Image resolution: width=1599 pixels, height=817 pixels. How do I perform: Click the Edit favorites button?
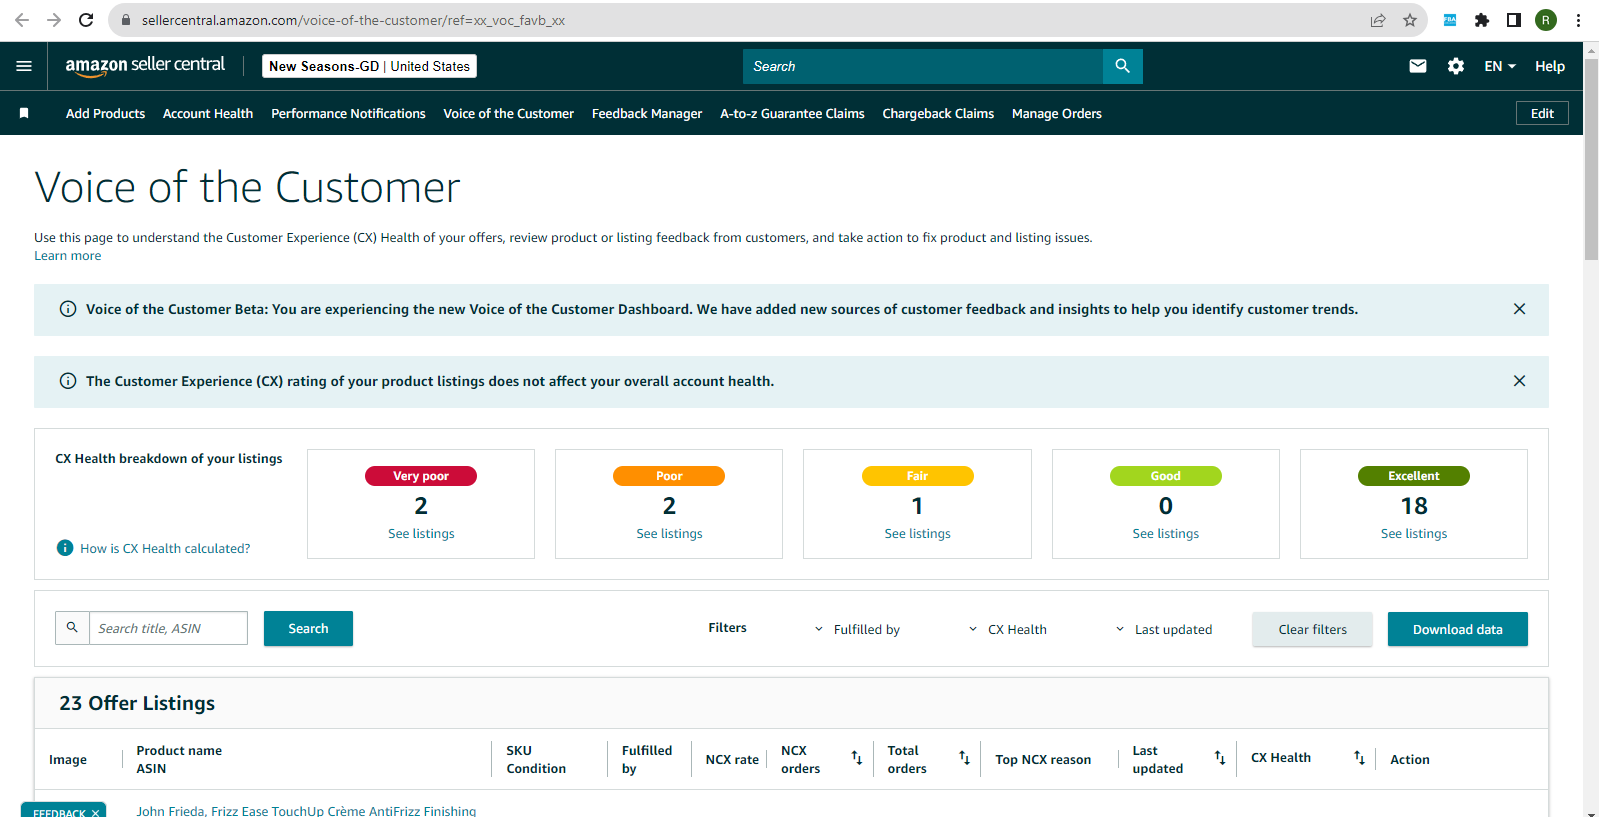pos(1542,113)
